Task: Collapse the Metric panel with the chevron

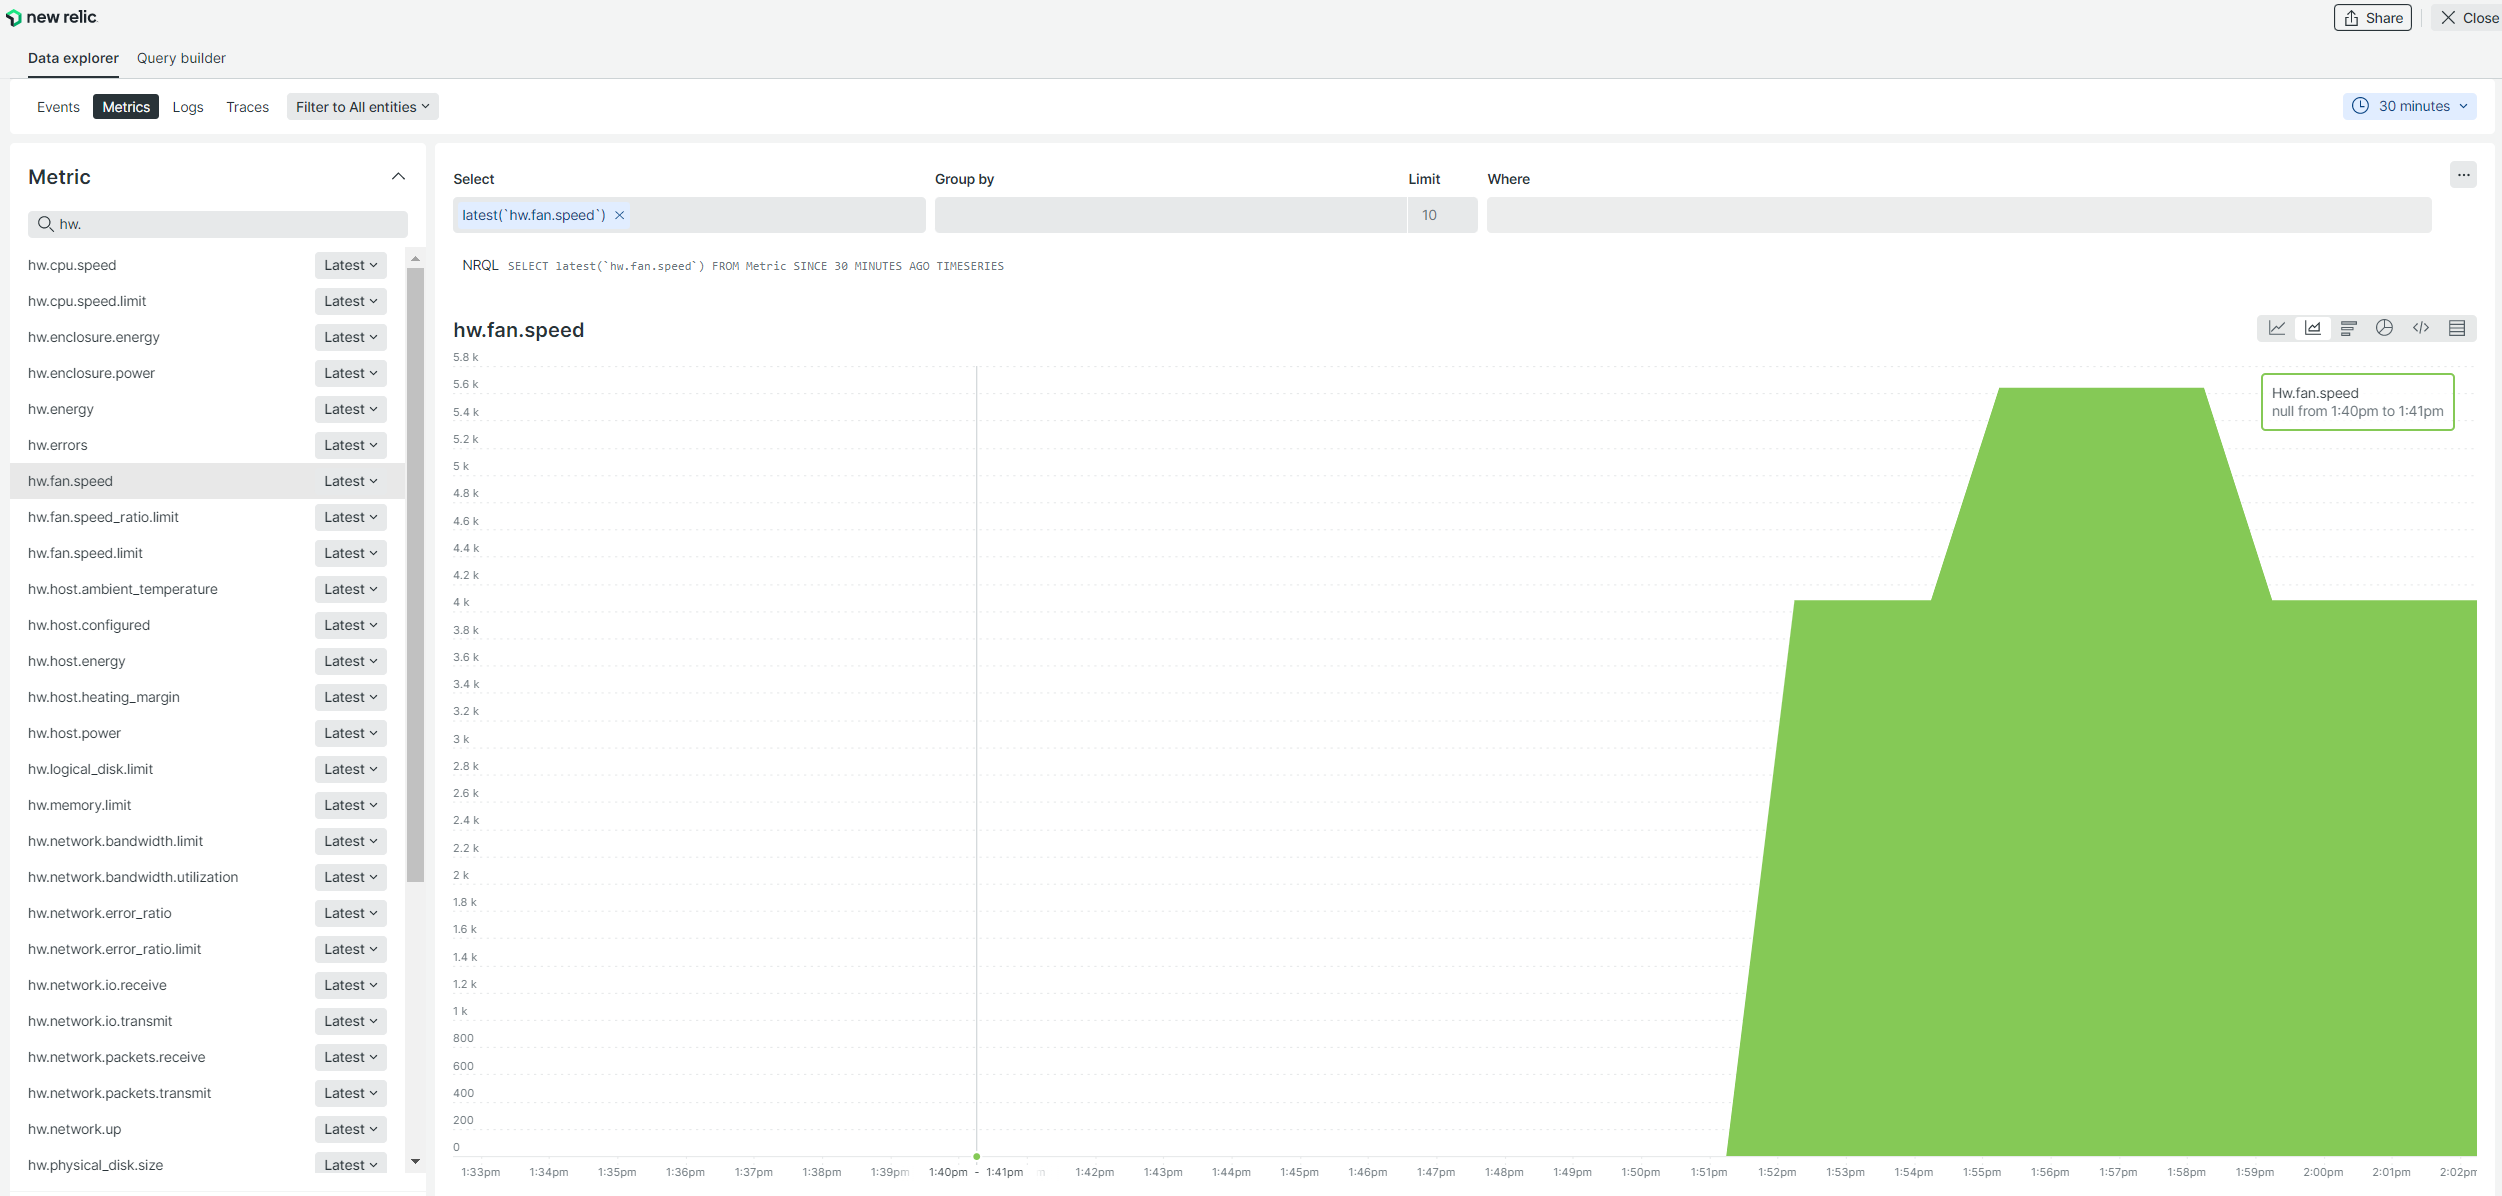Action: (398, 176)
